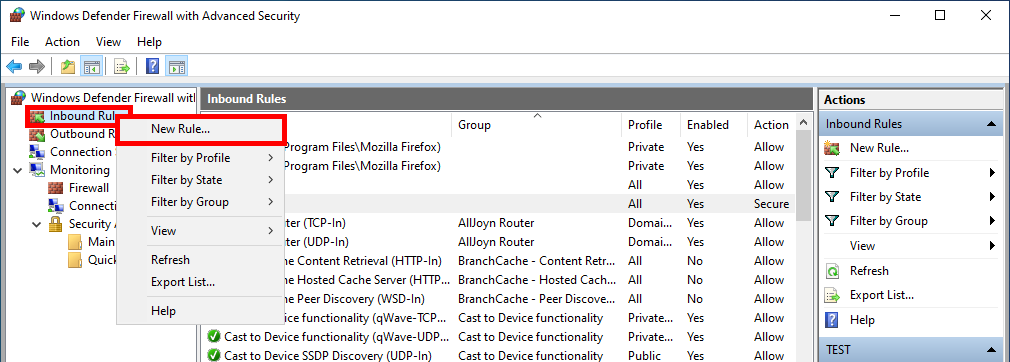Click the gray Forward arrow in the toolbar
Screen dimensions: 1010x362
pyautogui.click(x=37, y=66)
